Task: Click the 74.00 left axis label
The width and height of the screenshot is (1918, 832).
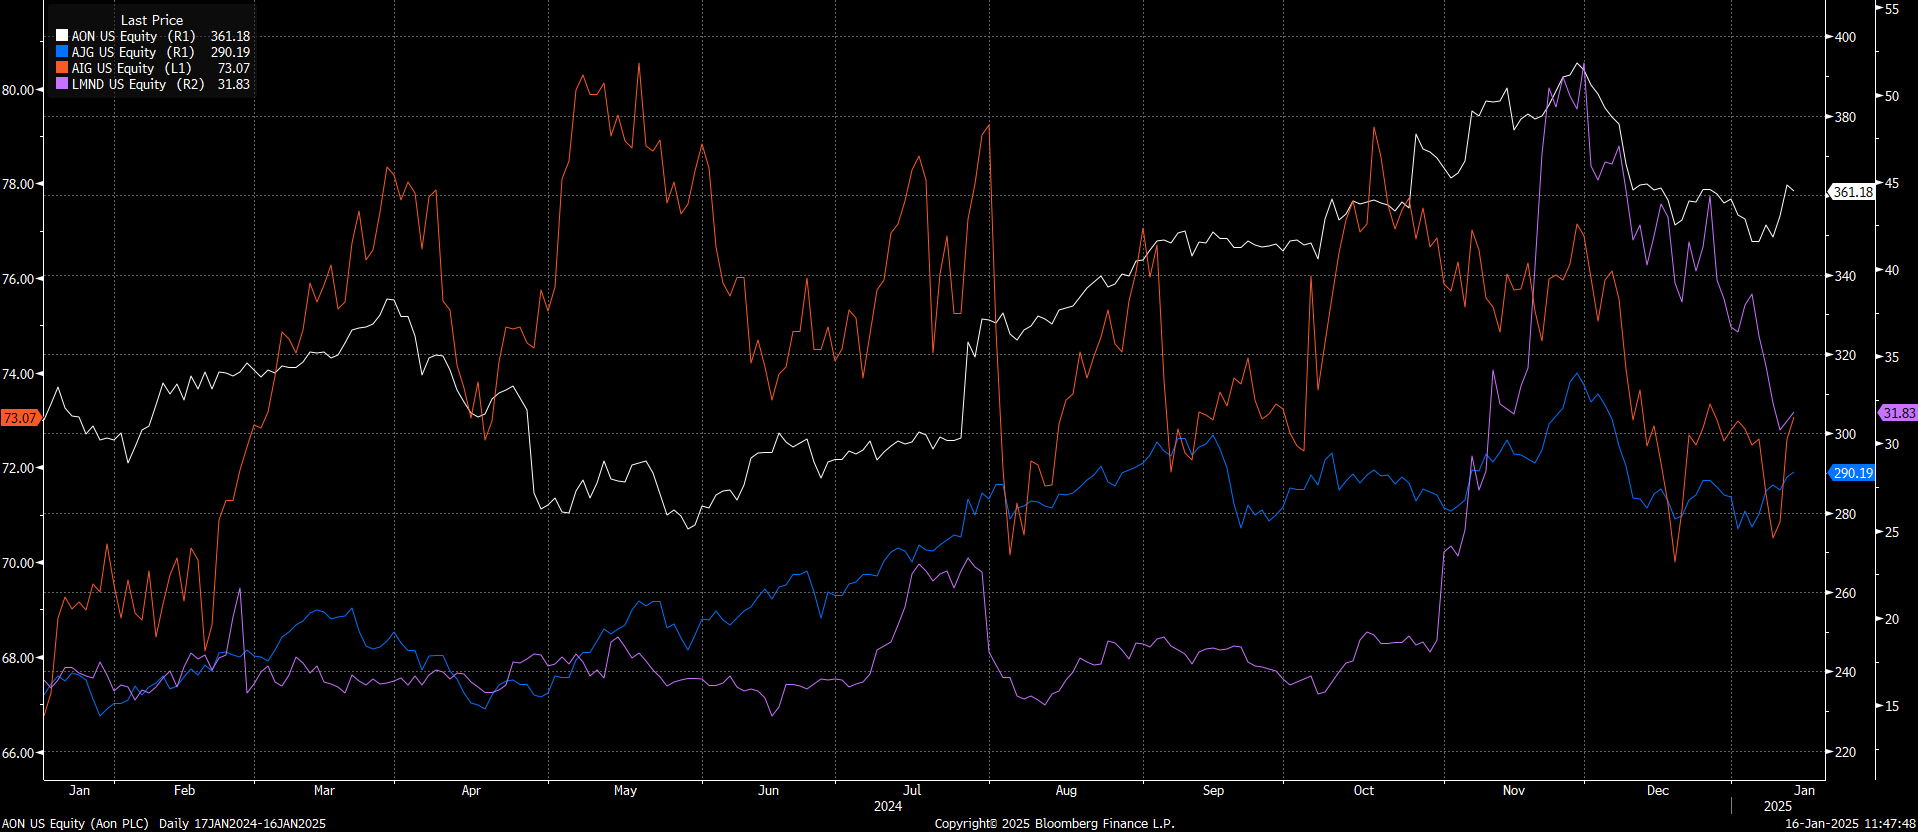Action: (x=18, y=374)
